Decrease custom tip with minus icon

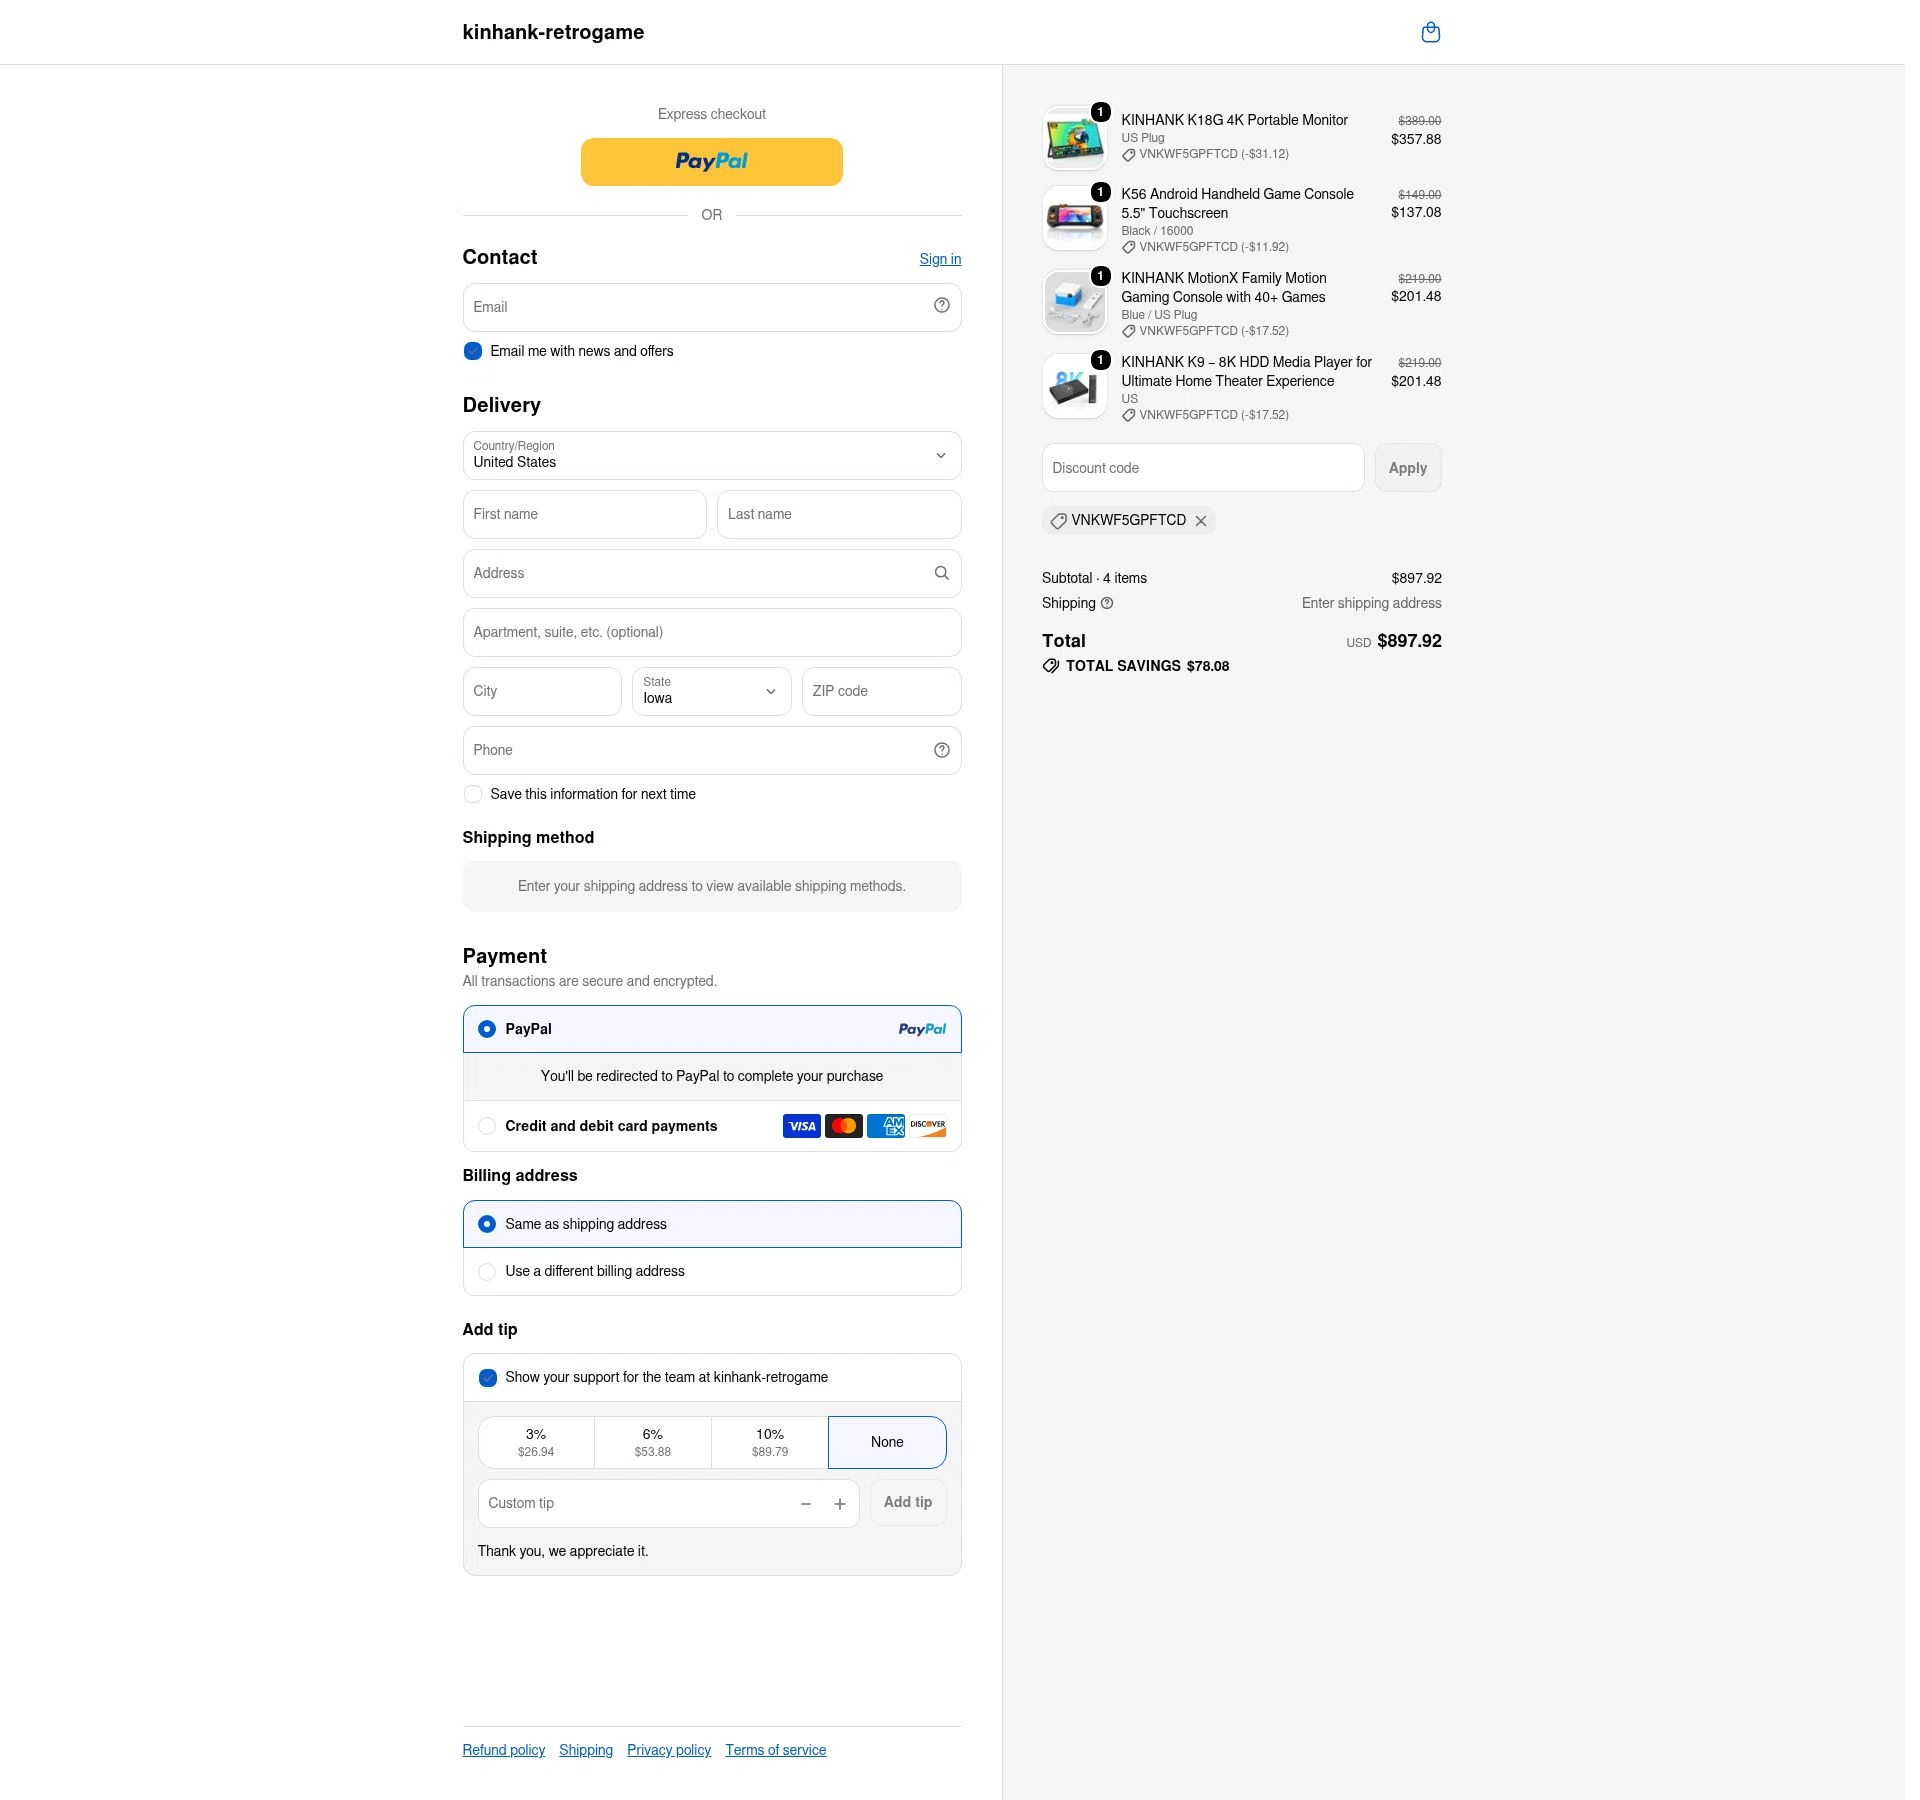coord(805,1504)
